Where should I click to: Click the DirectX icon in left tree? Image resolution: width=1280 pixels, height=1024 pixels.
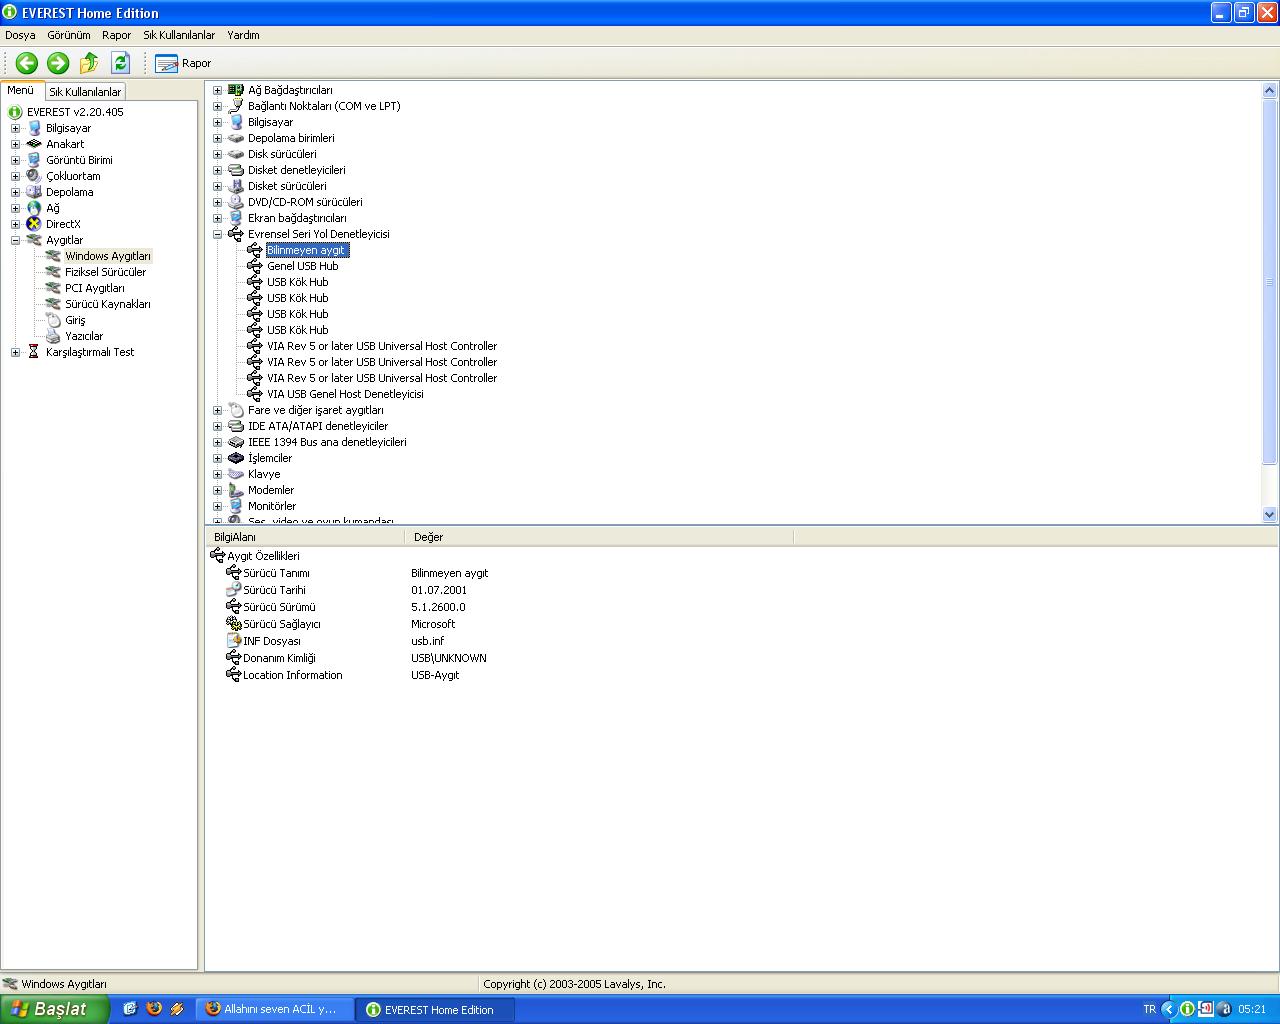tap(34, 224)
